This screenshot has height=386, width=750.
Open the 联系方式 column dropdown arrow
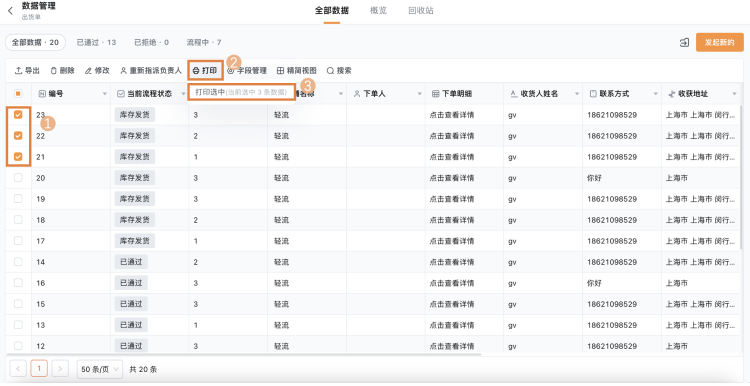point(656,94)
